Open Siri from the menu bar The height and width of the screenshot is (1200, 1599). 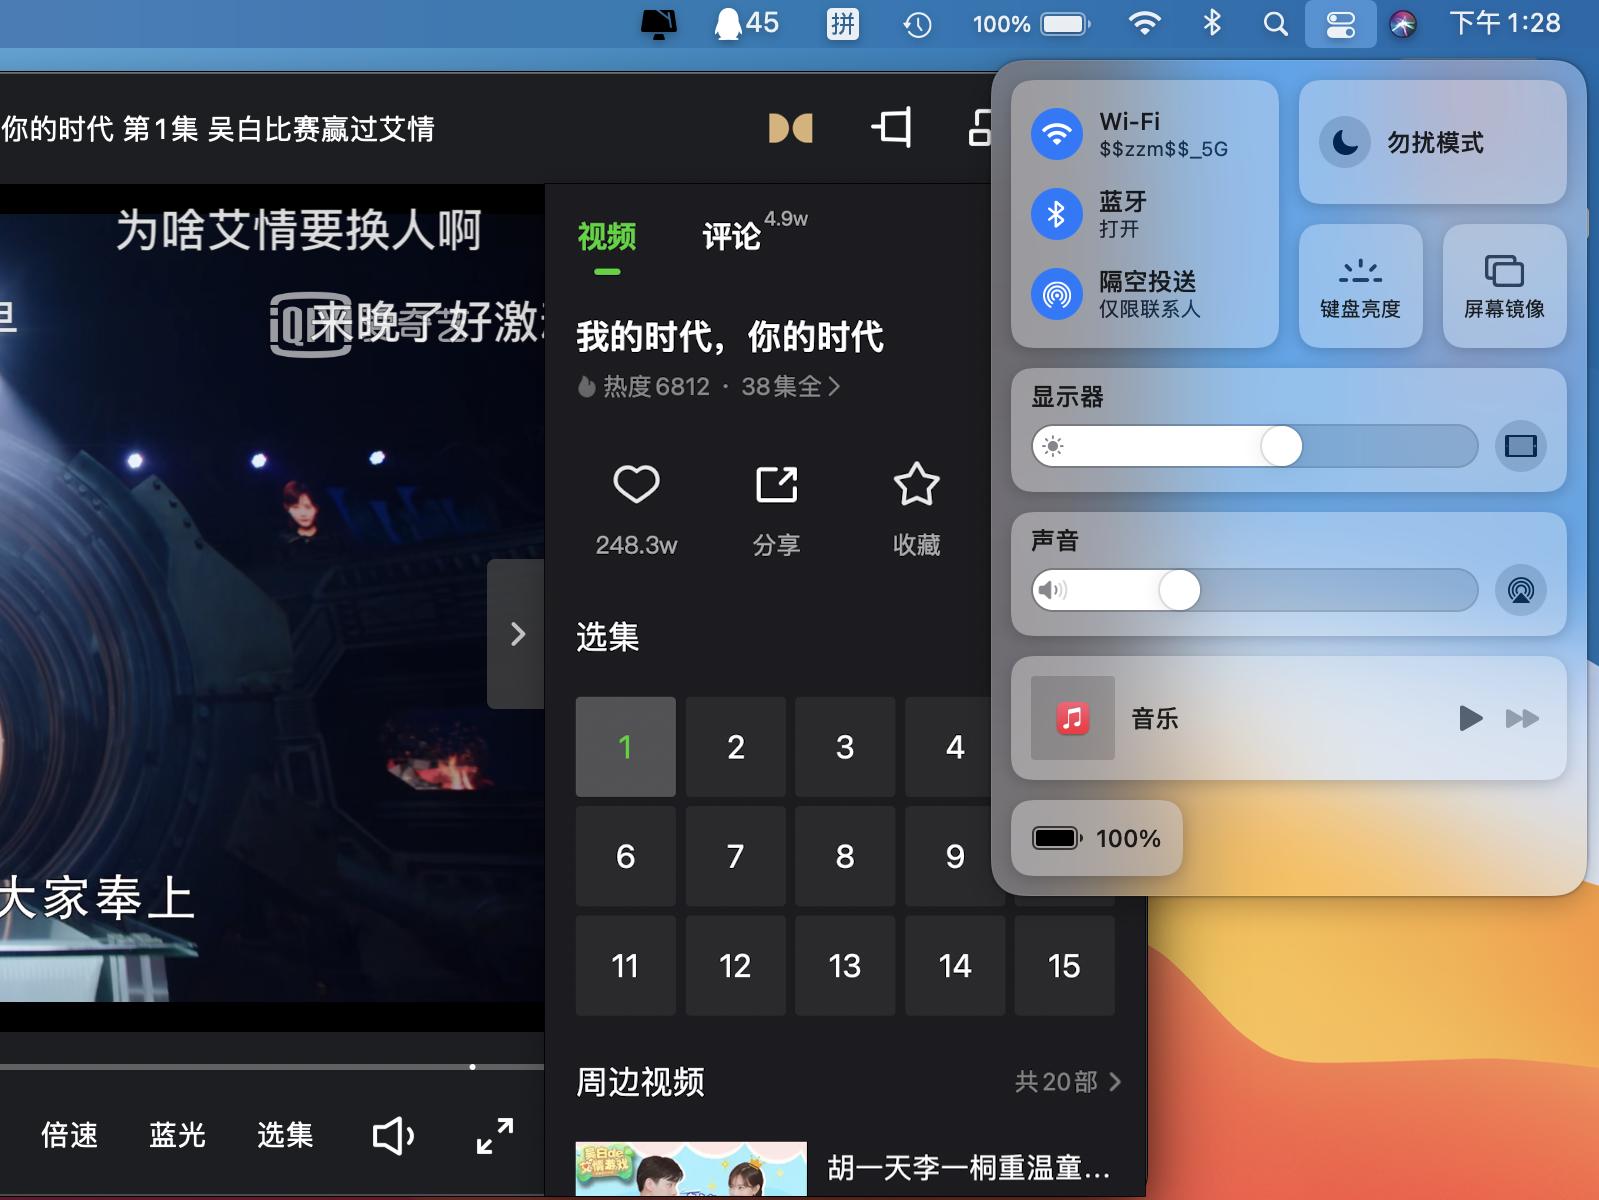[x=1403, y=24]
